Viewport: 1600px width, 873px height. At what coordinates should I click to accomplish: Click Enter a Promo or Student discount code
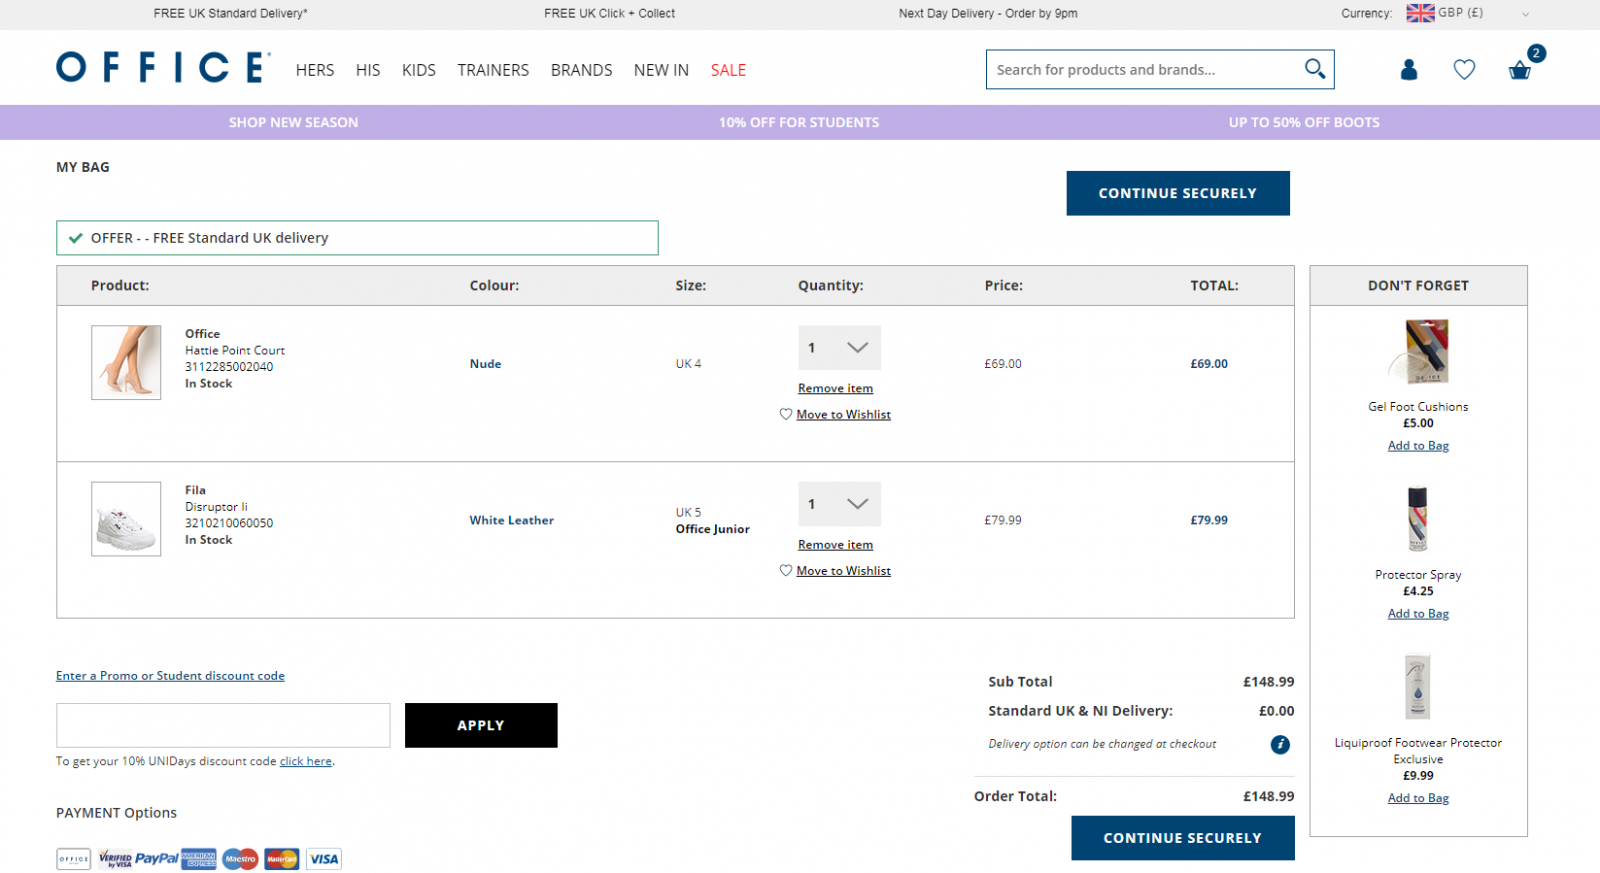click(x=170, y=676)
